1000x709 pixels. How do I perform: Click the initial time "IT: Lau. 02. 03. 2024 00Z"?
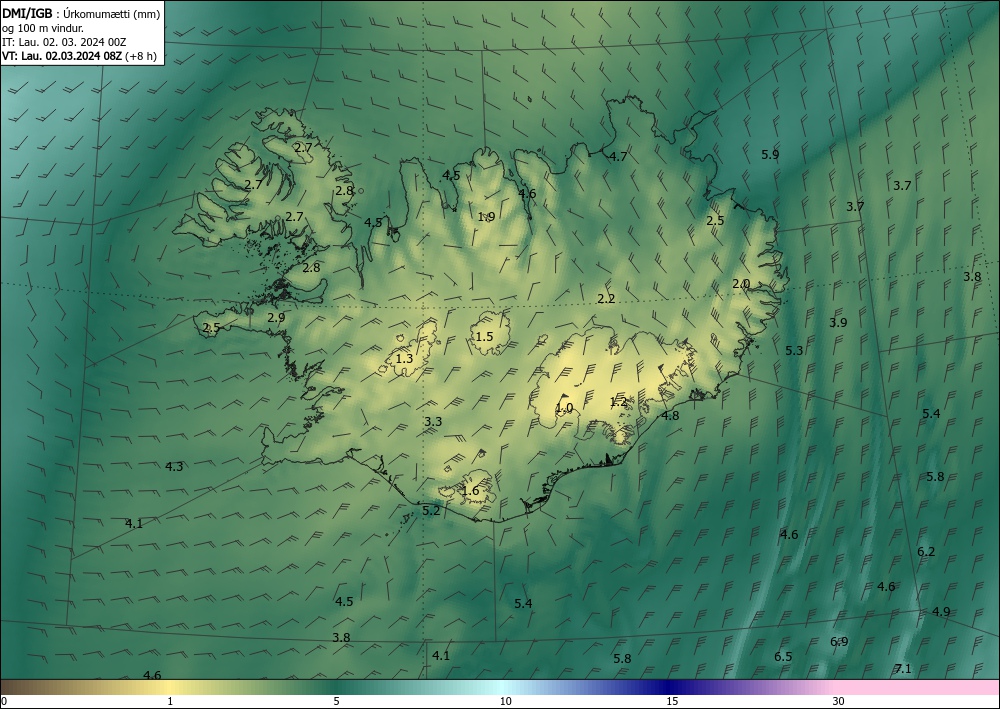(64, 42)
